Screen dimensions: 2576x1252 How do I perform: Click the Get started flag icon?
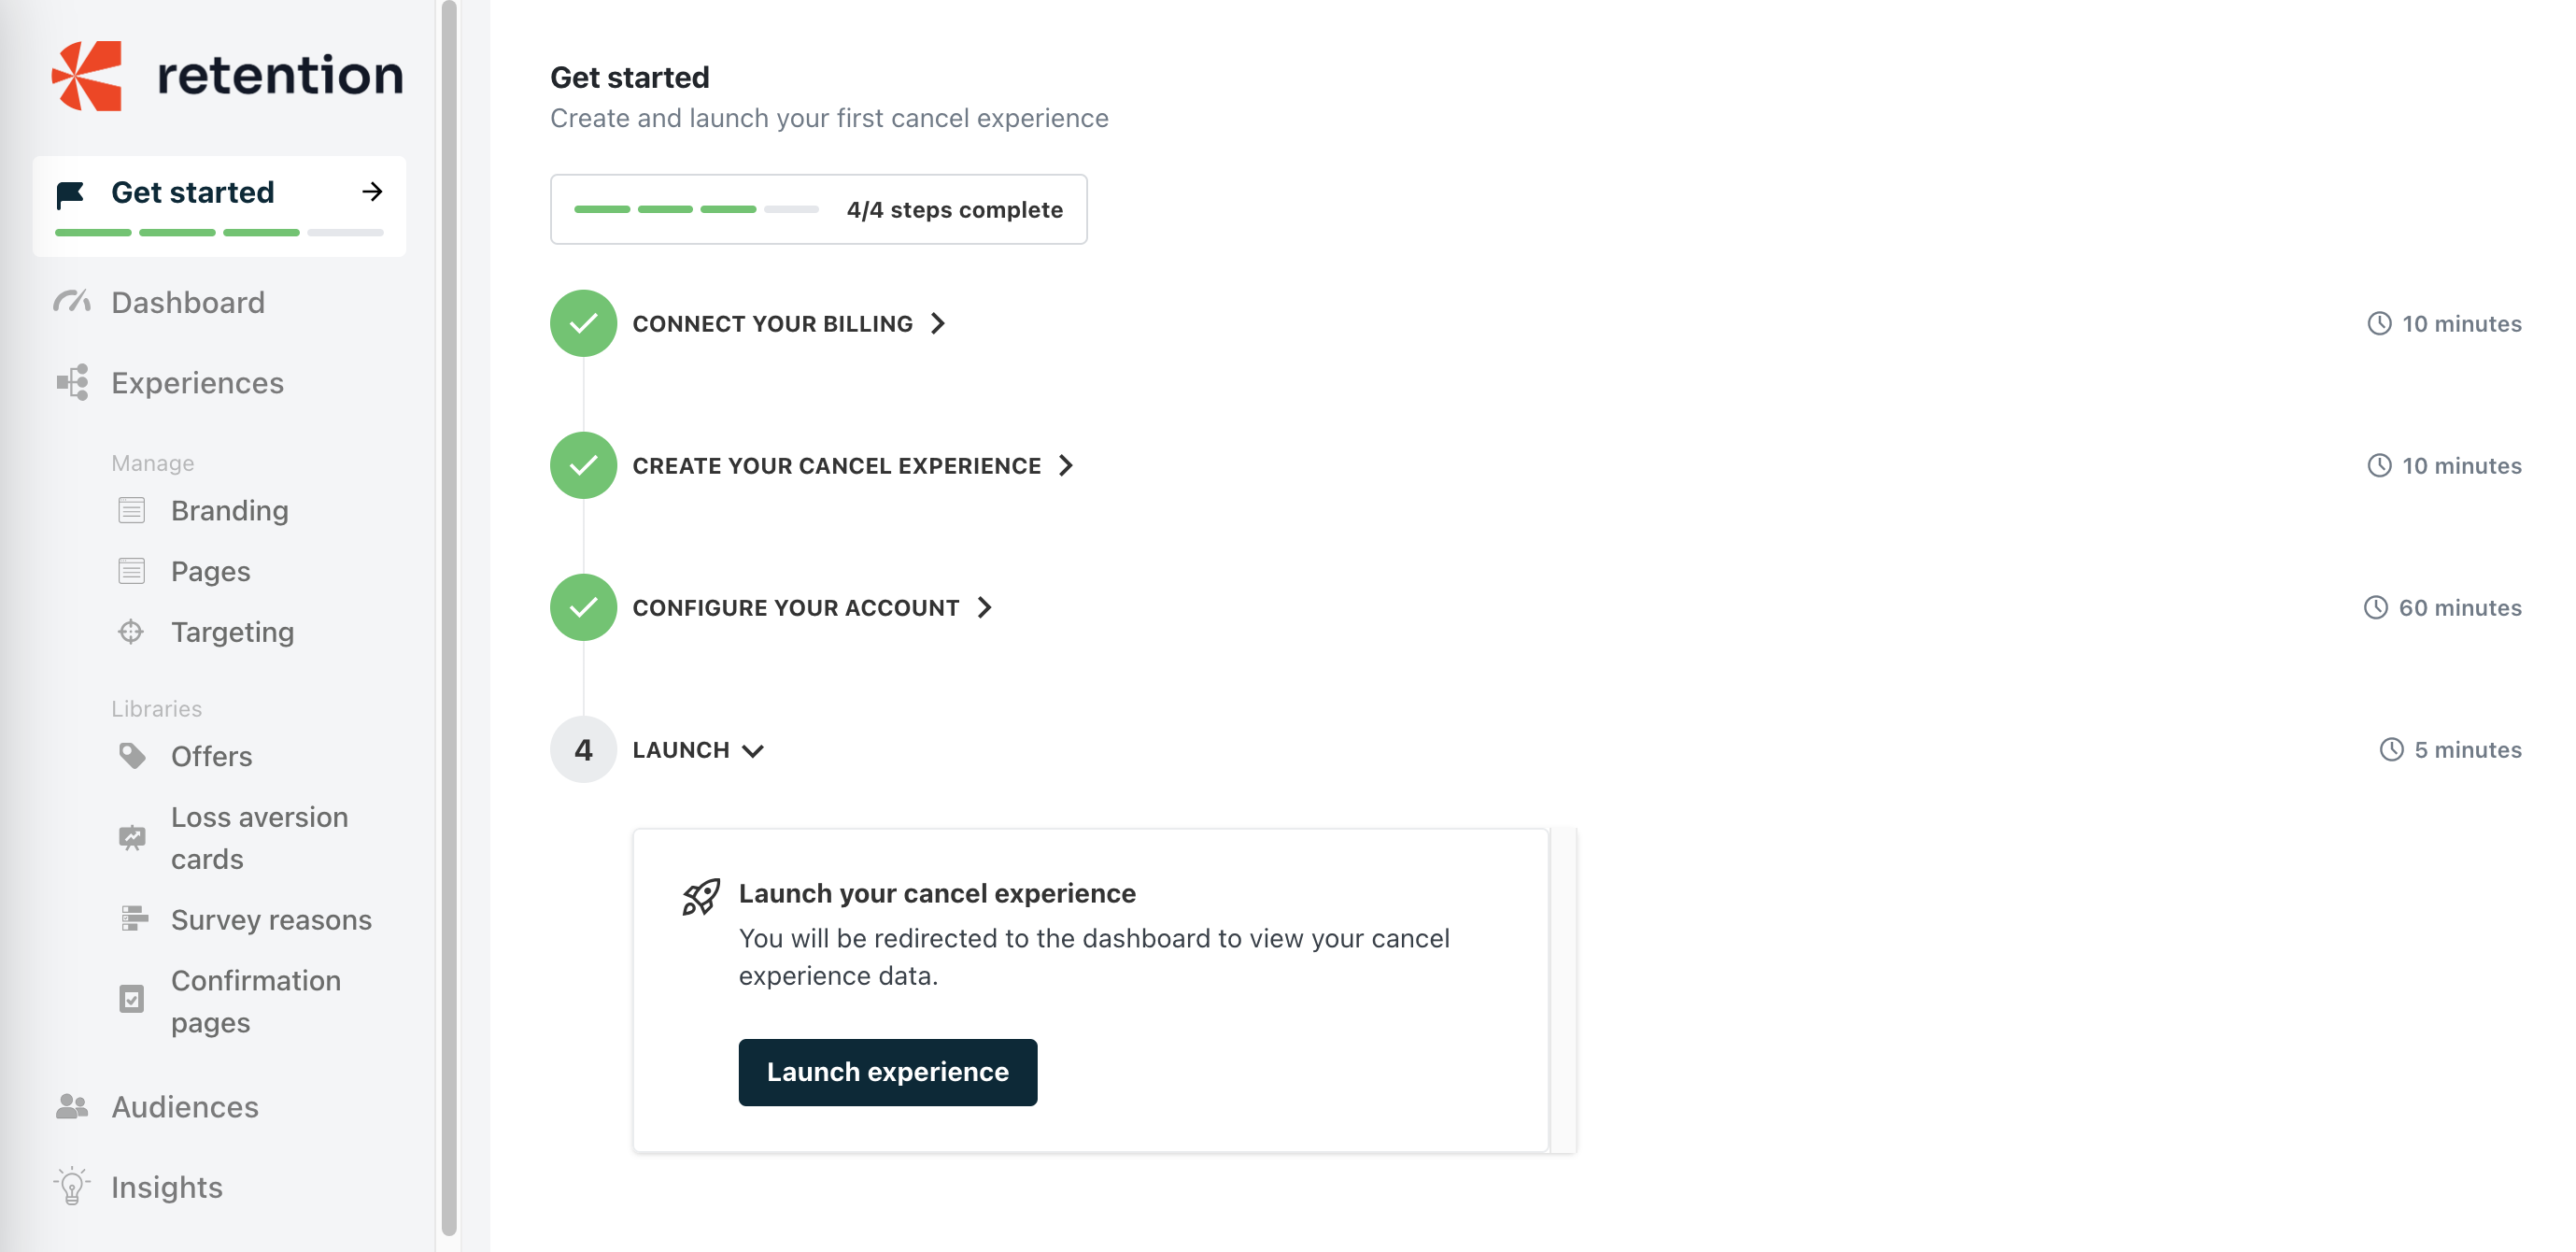tap(70, 194)
